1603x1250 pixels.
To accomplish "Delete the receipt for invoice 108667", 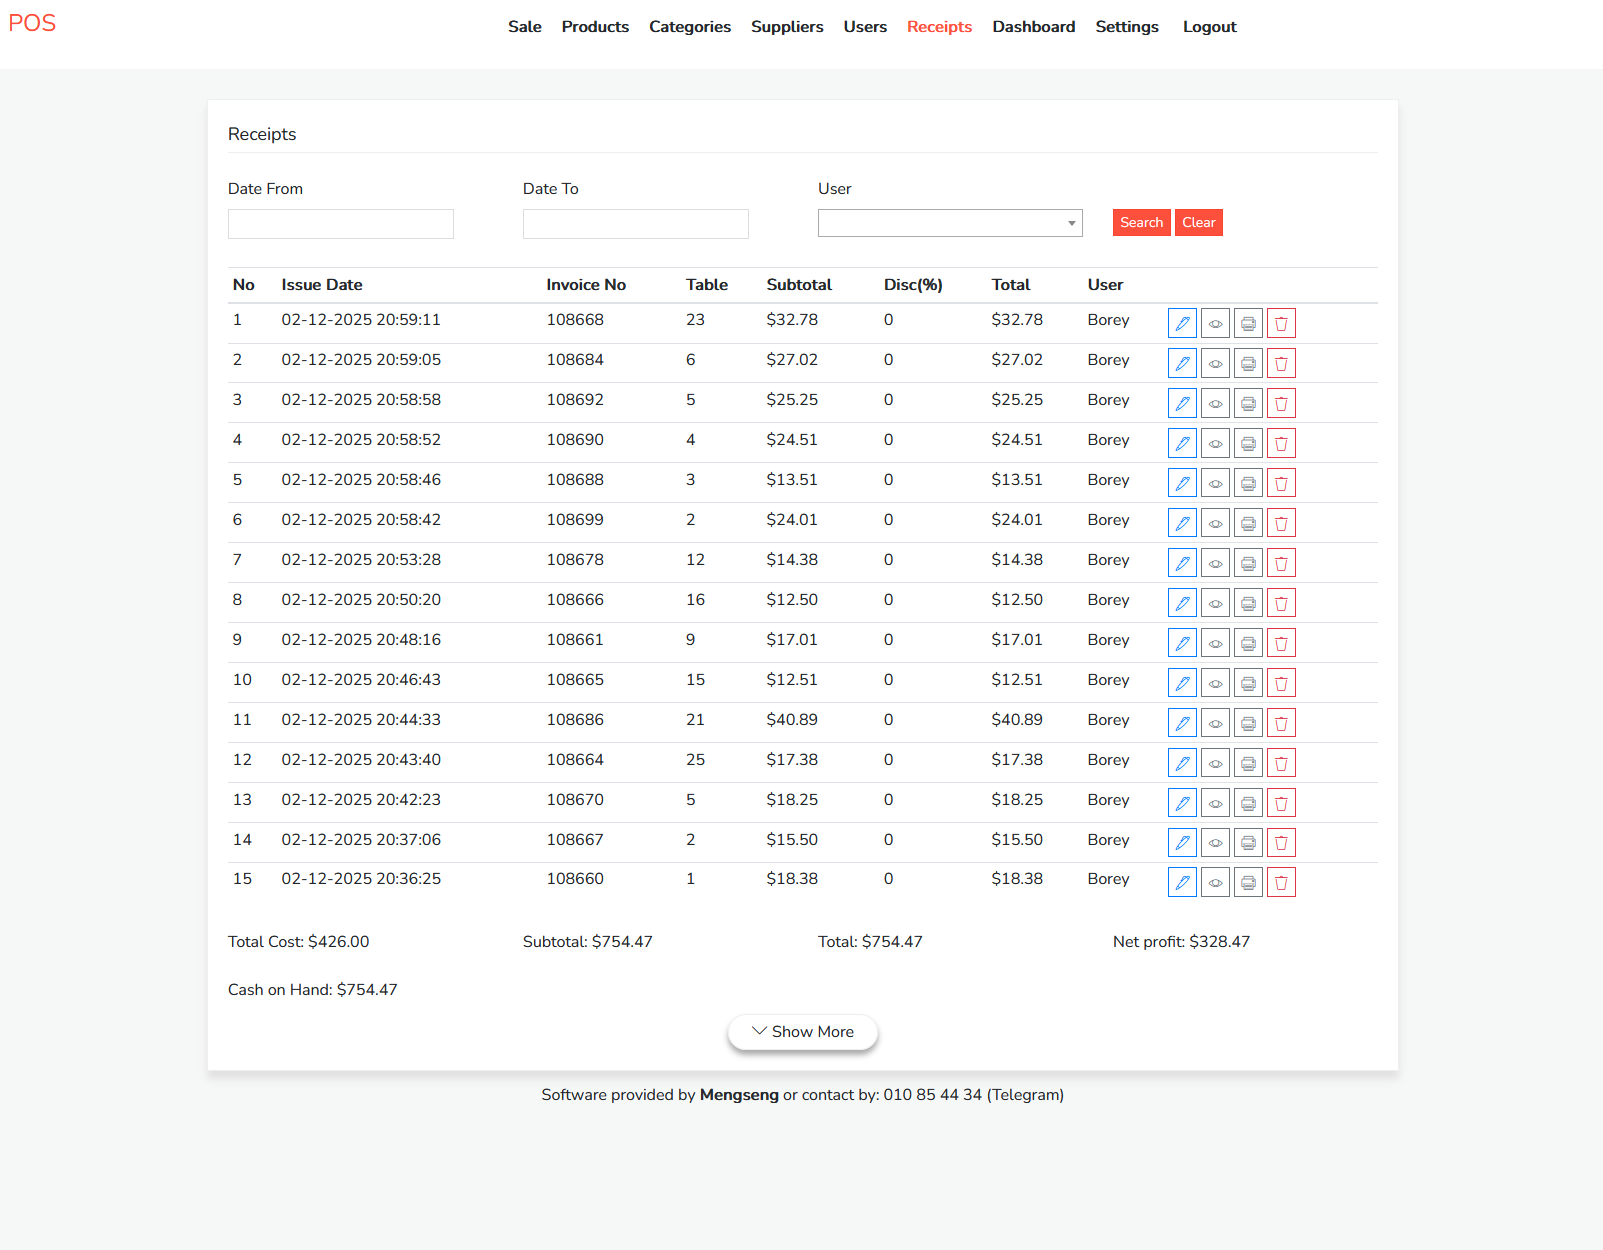I will [x=1281, y=843].
